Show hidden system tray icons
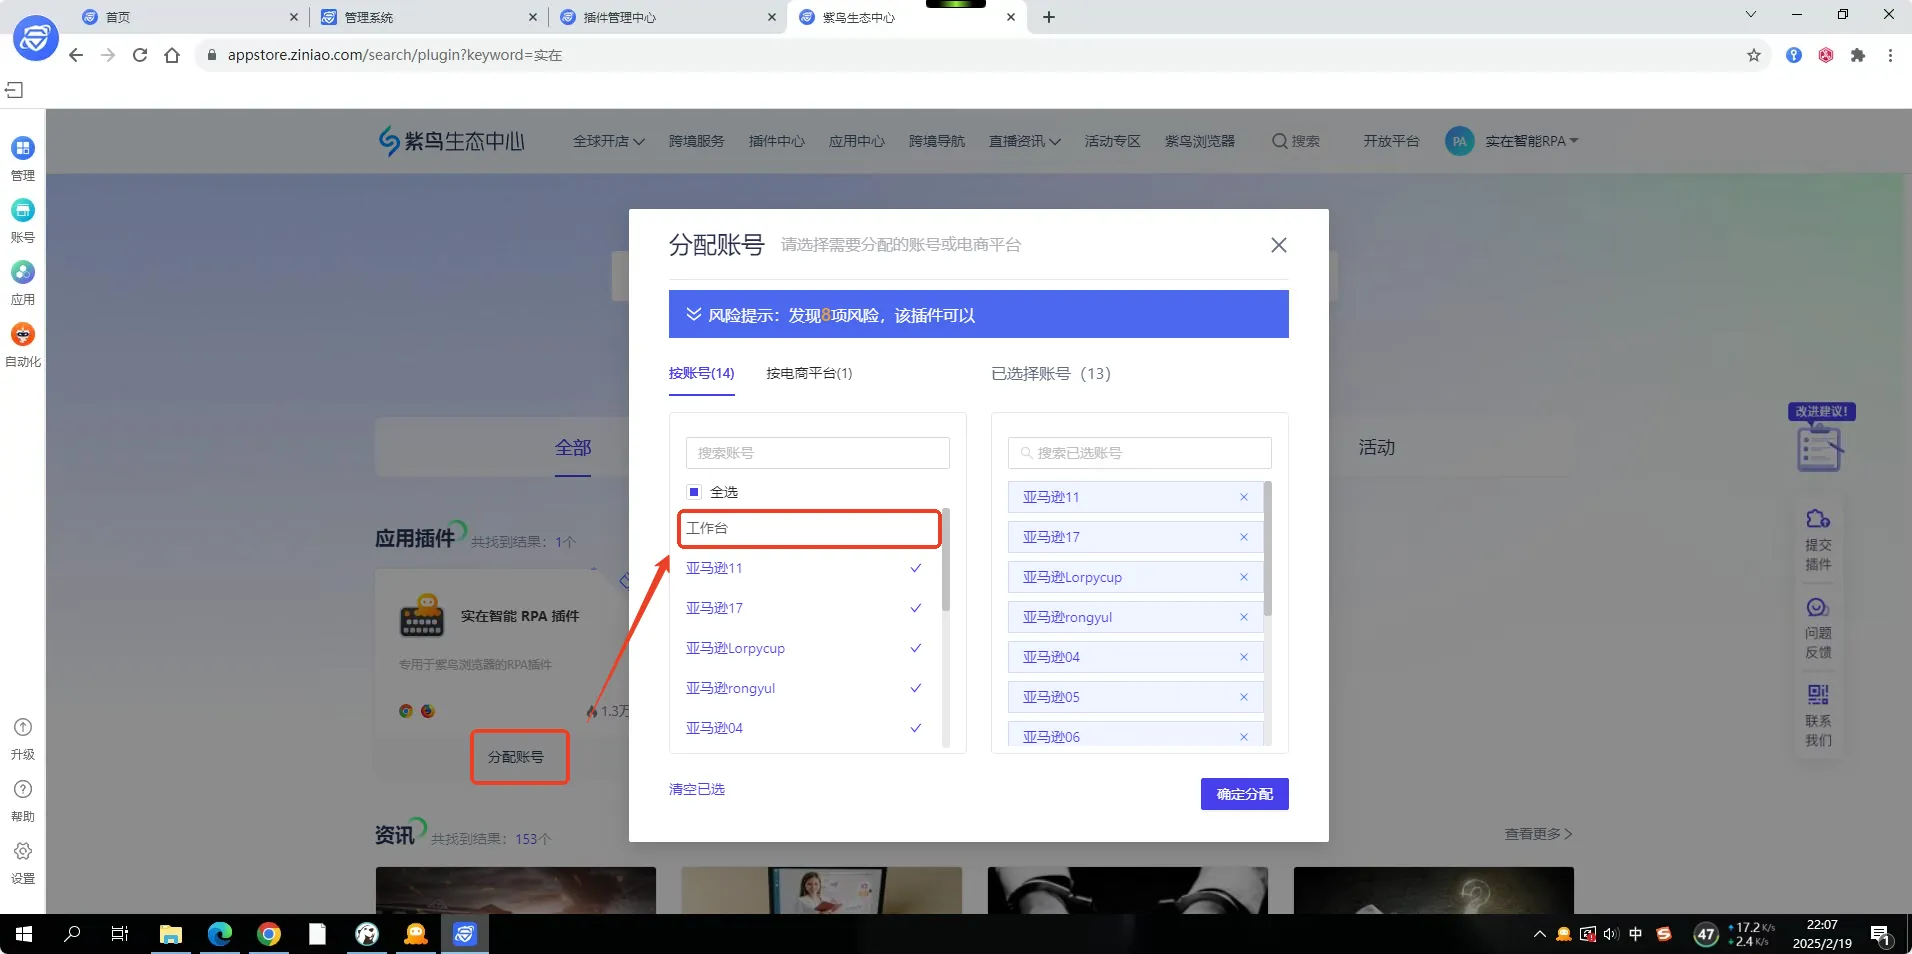Screen dimensions: 1912x954 [1539, 934]
